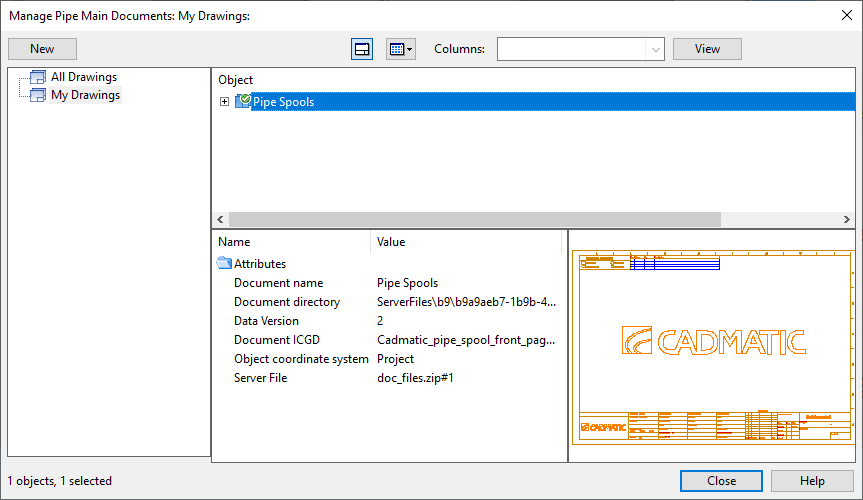863x500 pixels.
Task: Open the table view options dropdown
Action: click(400, 49)
